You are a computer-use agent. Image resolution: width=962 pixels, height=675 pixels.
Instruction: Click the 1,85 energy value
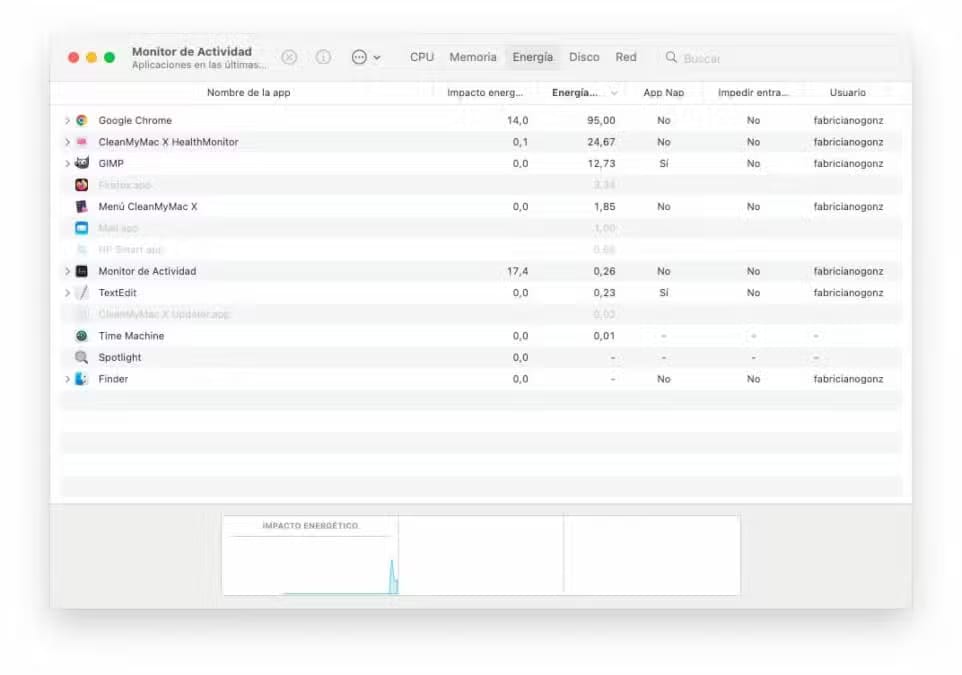pyautogui.click(x=604, y=206)
